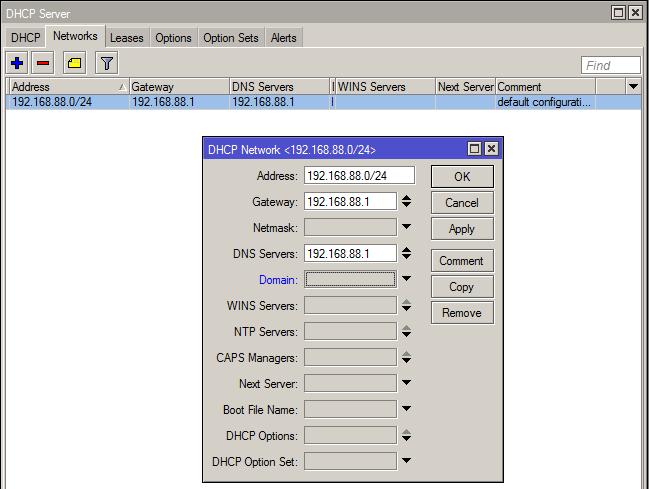
Task: Expand the DHCP Options field arrows
Action: pyautogui.click(x=406, y=436)
